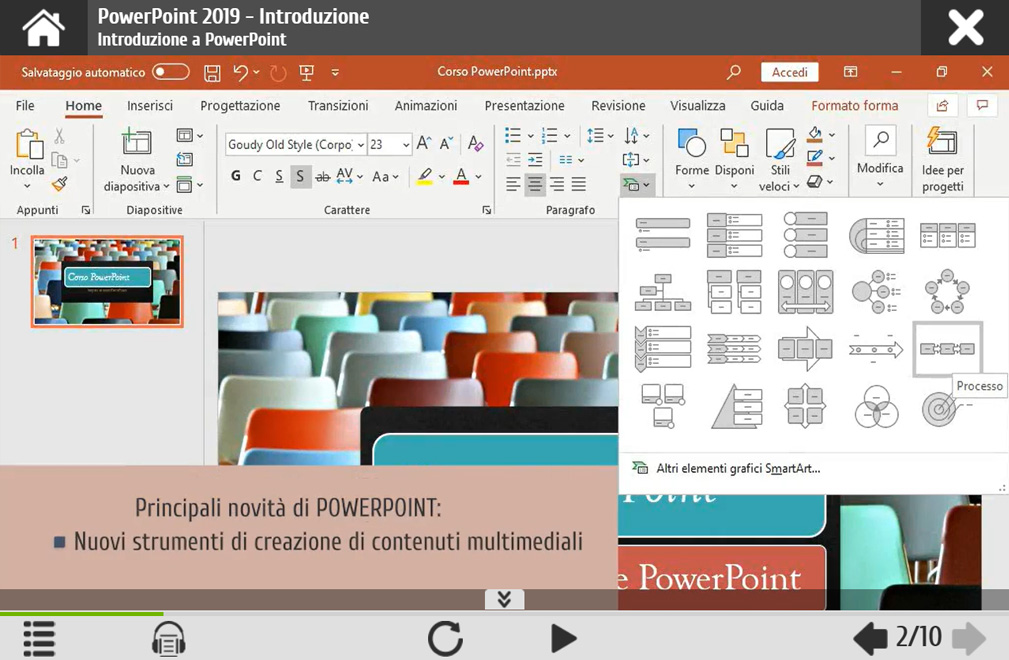Toggle Bold (G) formatting

[236, 176]
